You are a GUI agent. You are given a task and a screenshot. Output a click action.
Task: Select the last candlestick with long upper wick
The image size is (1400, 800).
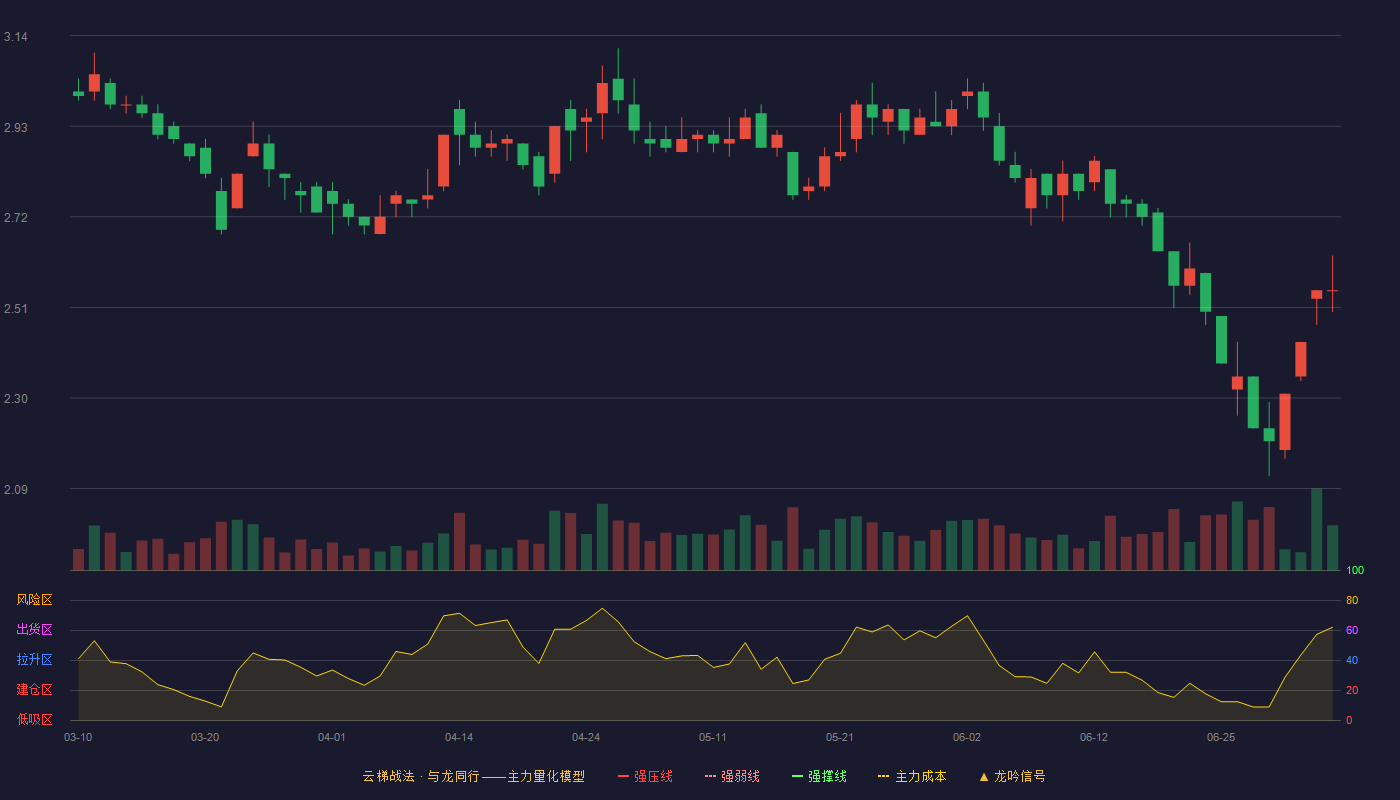pyautogui.click(x=1332, y=284)
